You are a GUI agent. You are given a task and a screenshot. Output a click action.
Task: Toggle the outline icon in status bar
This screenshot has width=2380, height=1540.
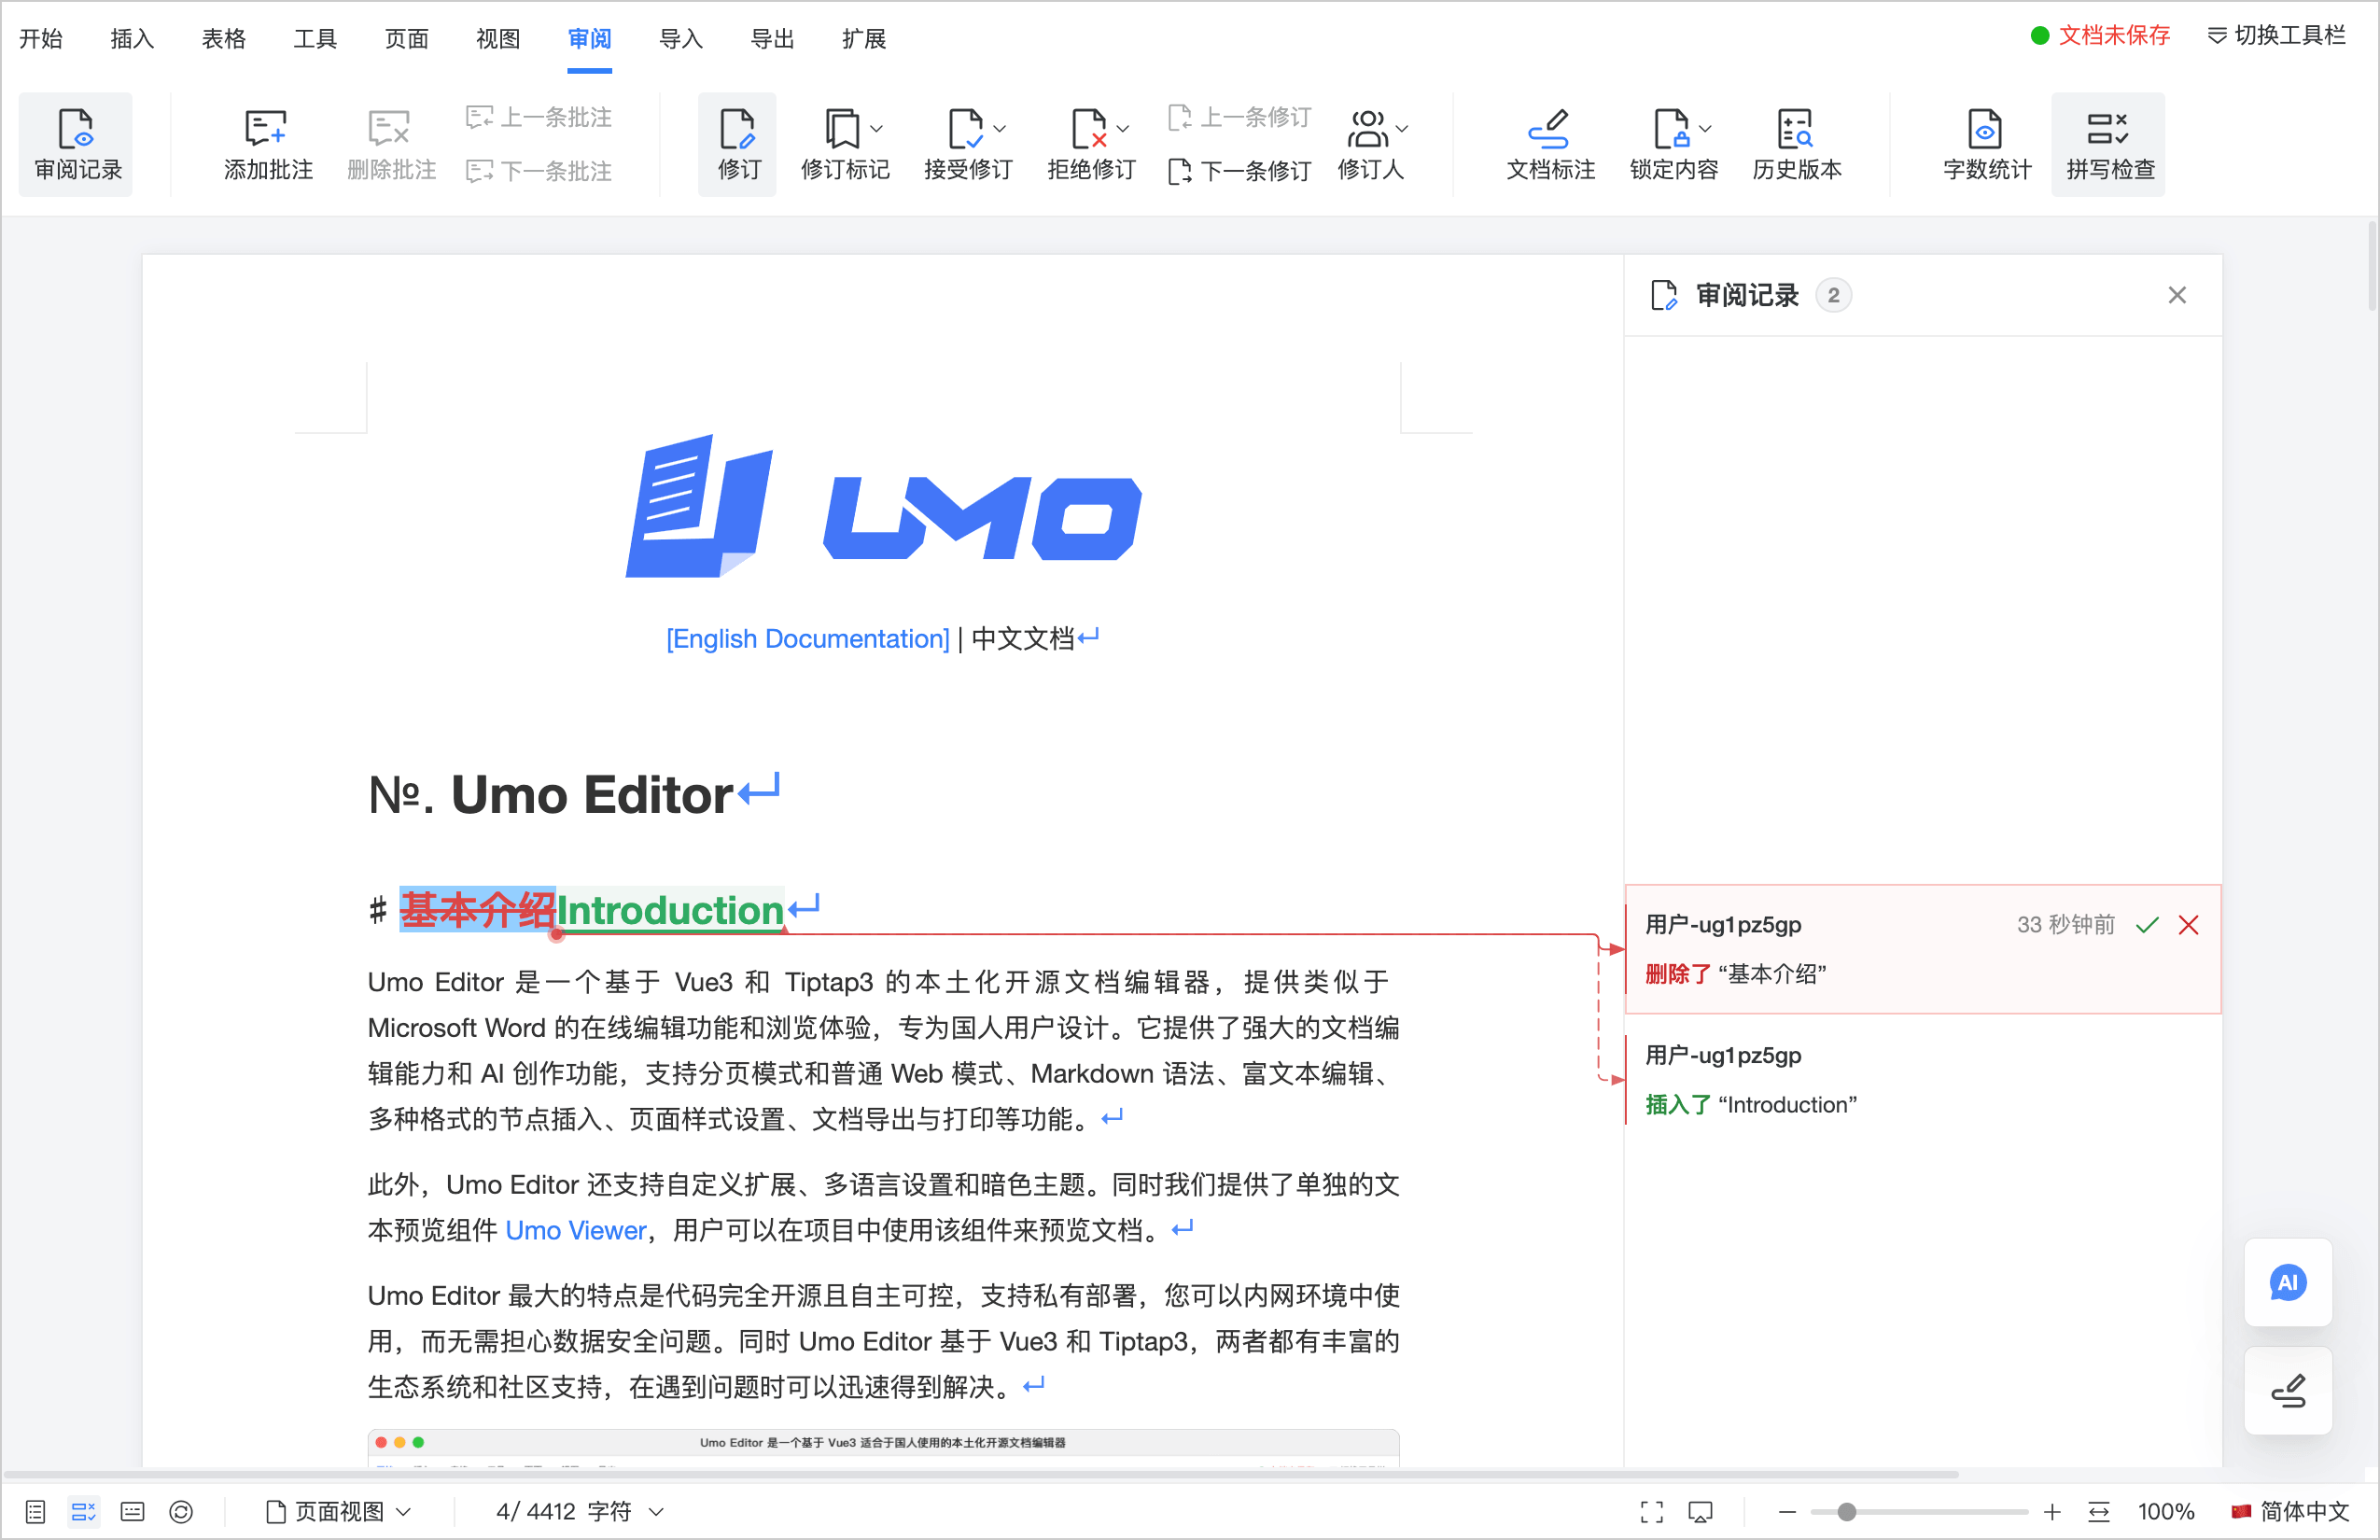[36, 1511]
